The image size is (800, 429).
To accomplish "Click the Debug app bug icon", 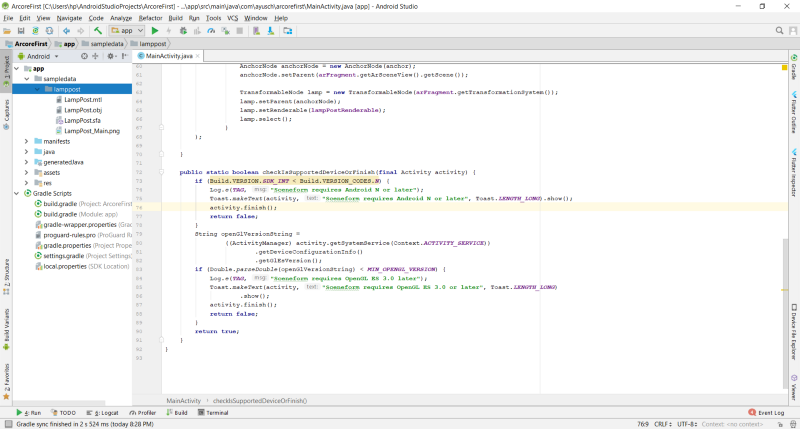I will (183, 31).
